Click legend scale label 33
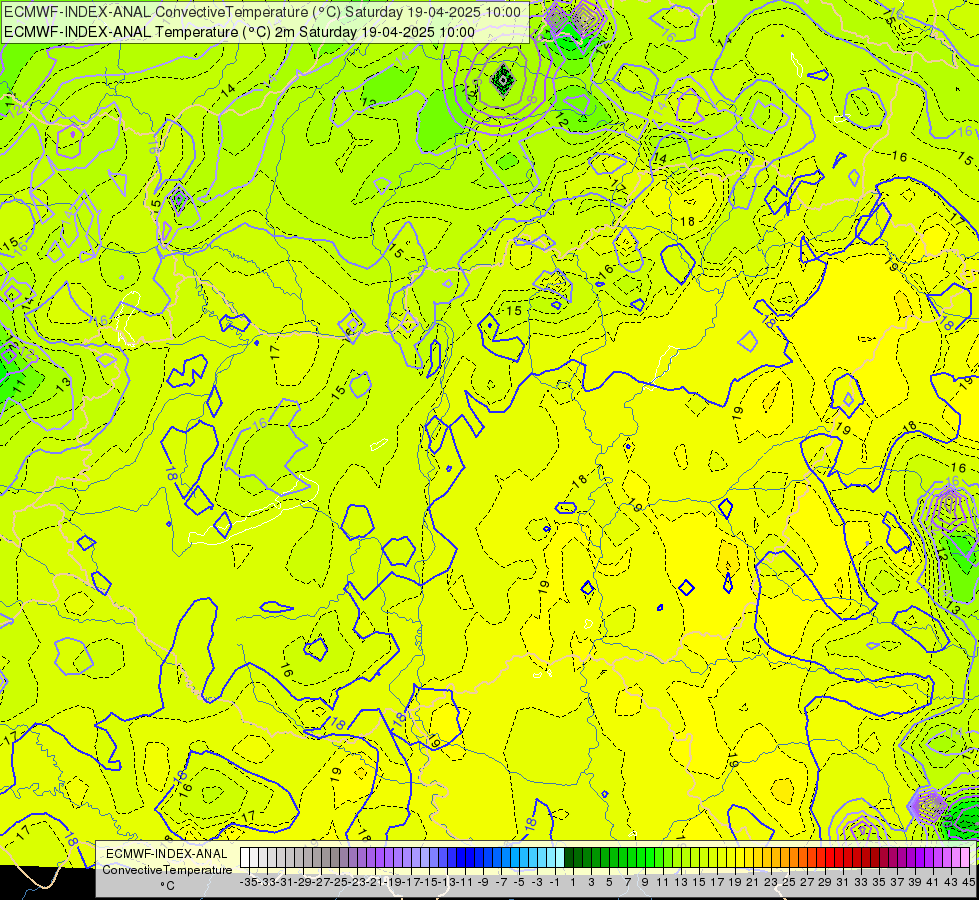This screenshot has width=979, height=900. coord(861,882)
